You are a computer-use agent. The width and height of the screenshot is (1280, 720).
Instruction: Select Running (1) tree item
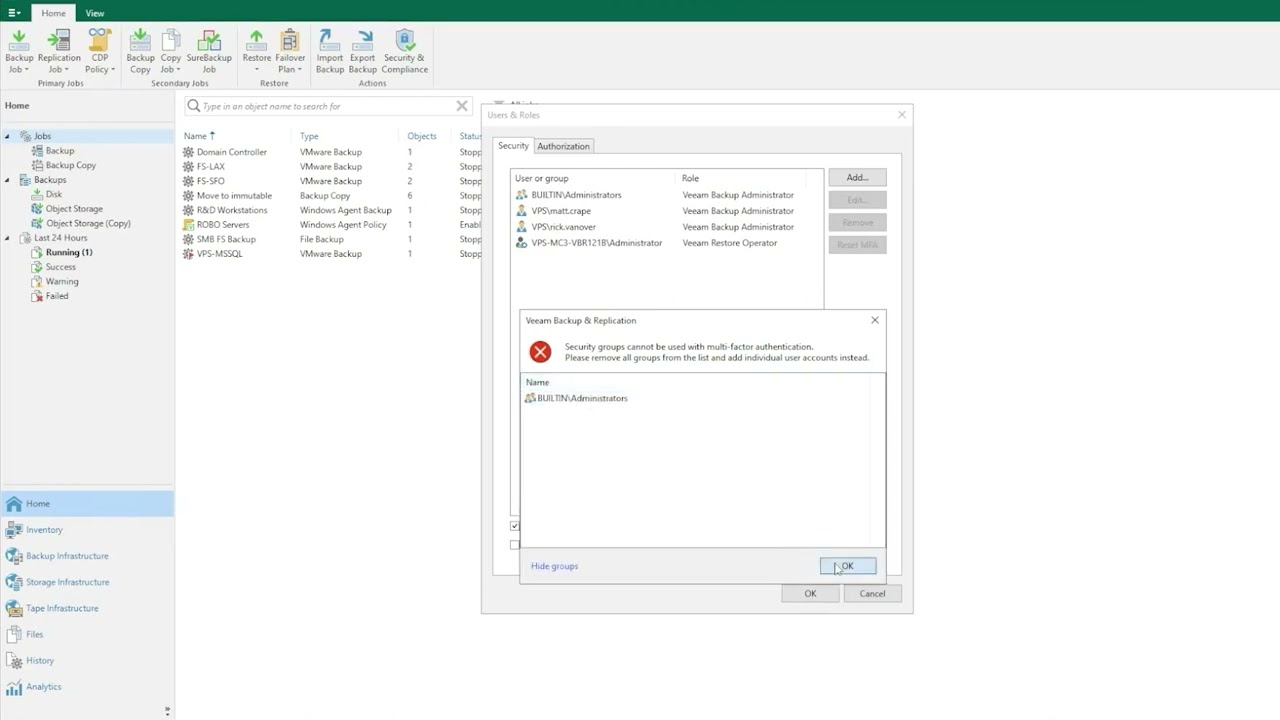click(69, 252)
